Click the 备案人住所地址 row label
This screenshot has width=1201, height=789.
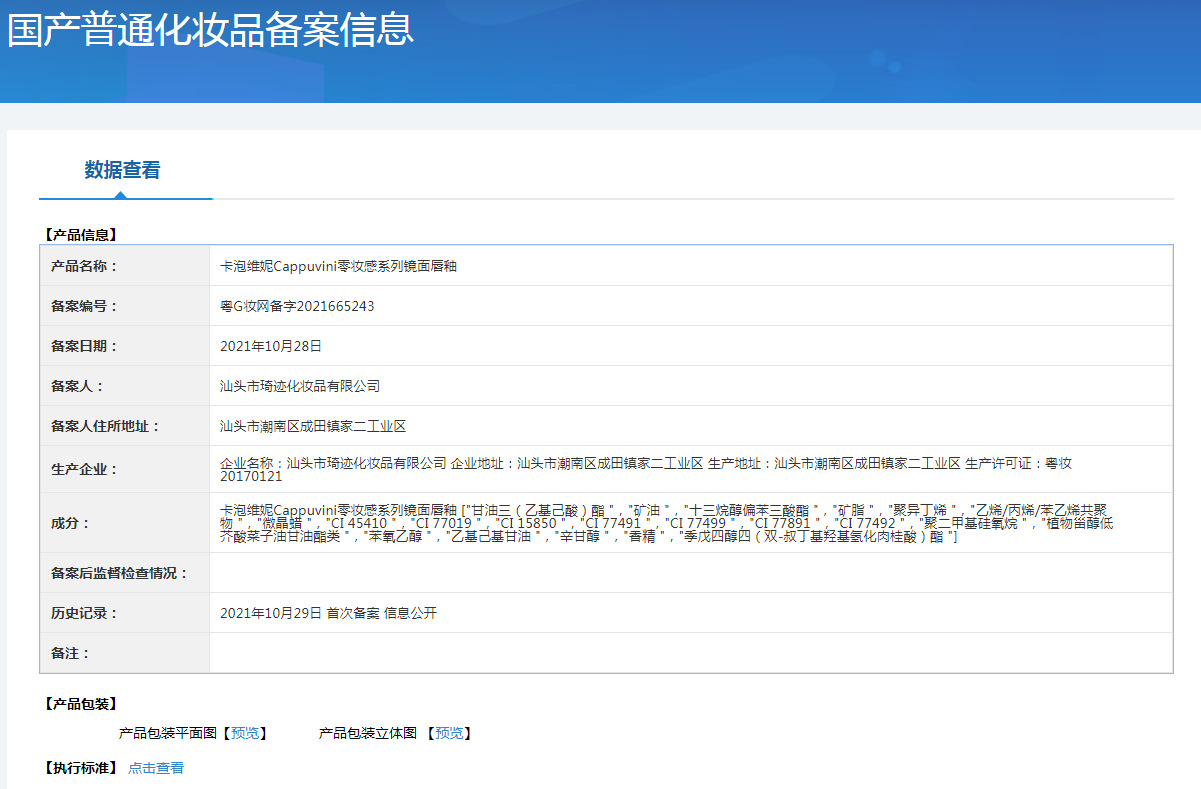click(105, 426)
